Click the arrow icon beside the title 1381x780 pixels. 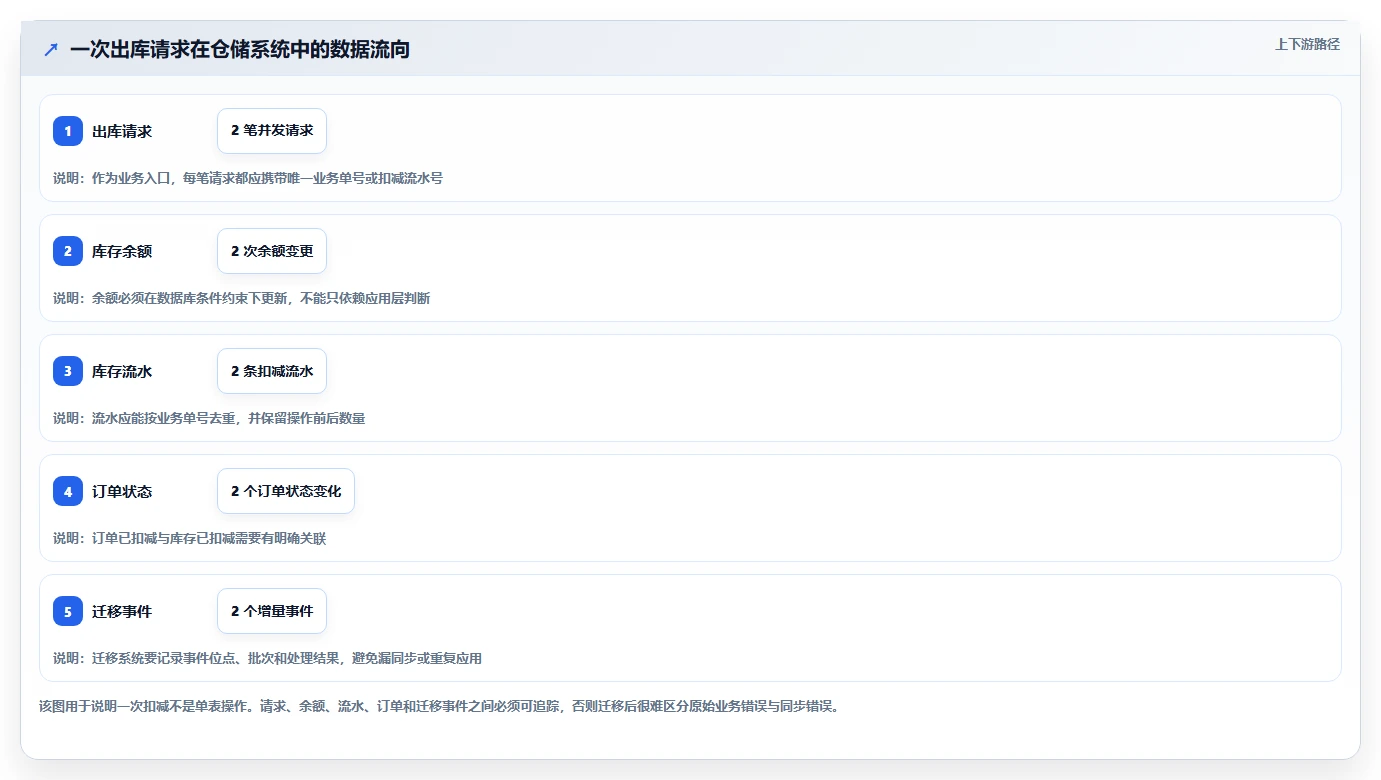[51, 49]
